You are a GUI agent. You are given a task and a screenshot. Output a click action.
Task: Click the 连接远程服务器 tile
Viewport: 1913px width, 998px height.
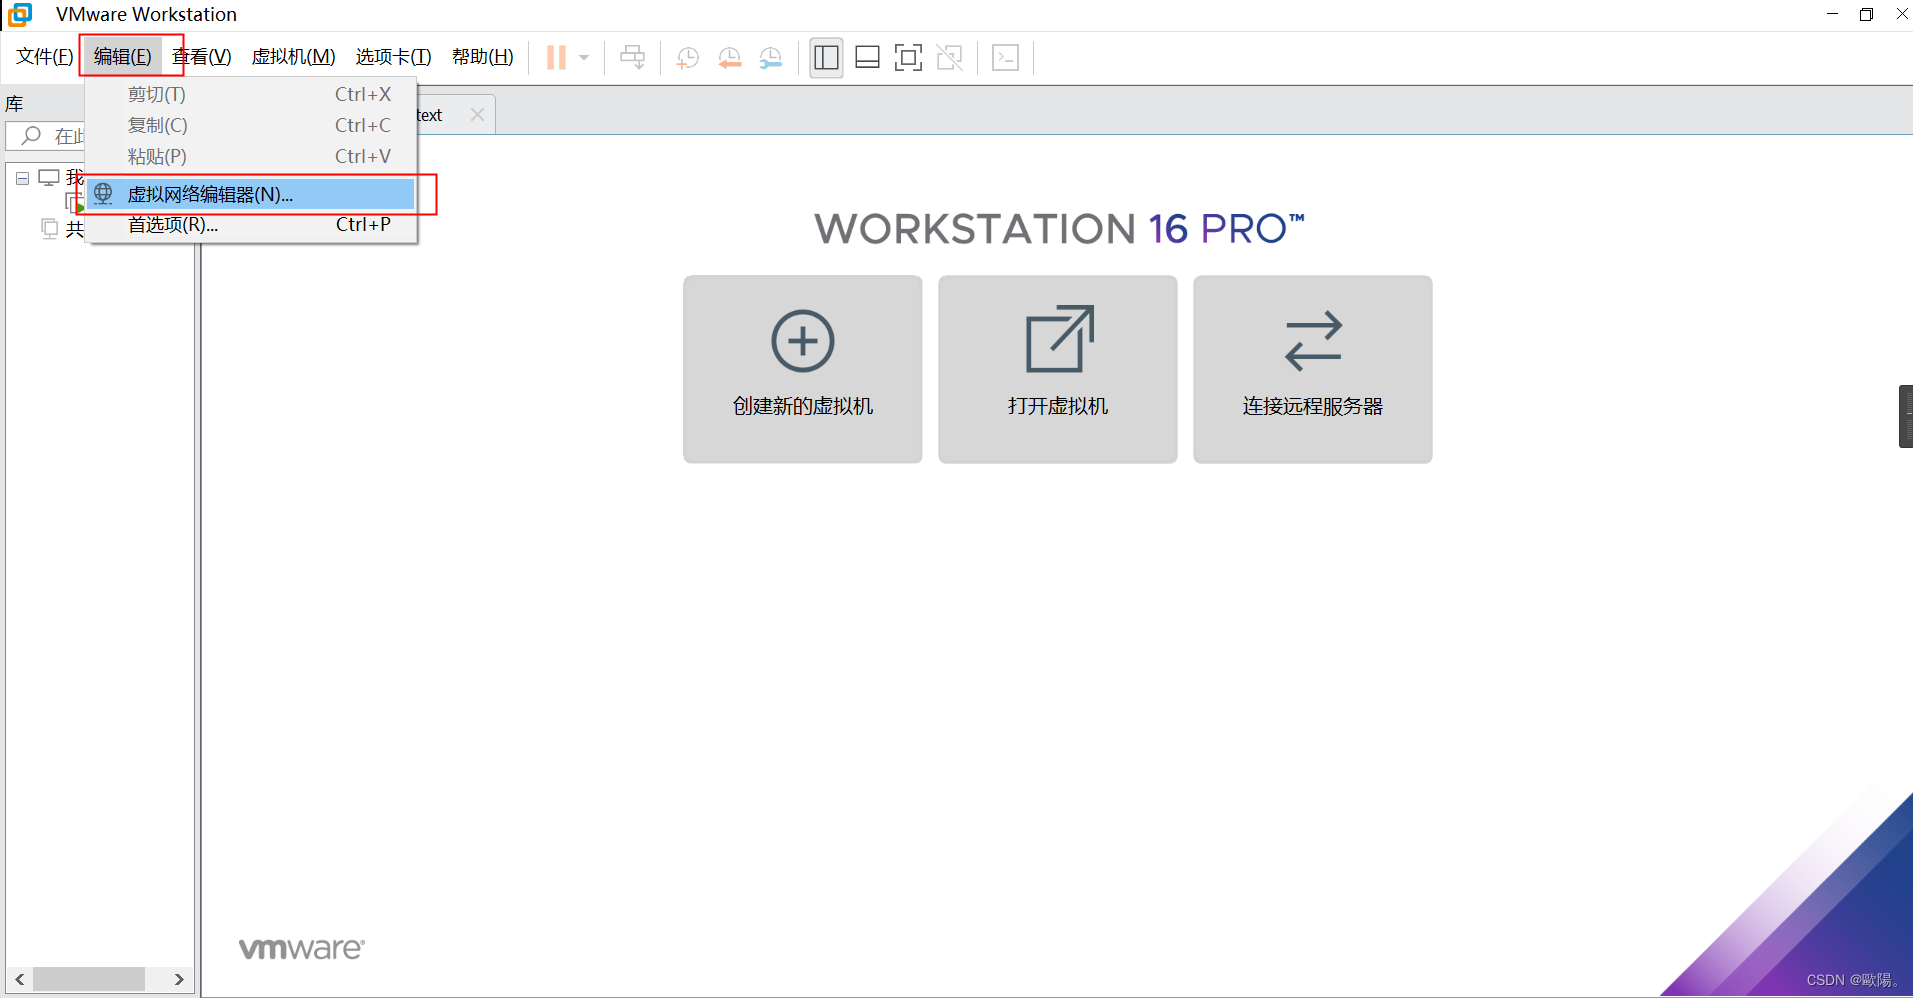tap(1312, 369)
